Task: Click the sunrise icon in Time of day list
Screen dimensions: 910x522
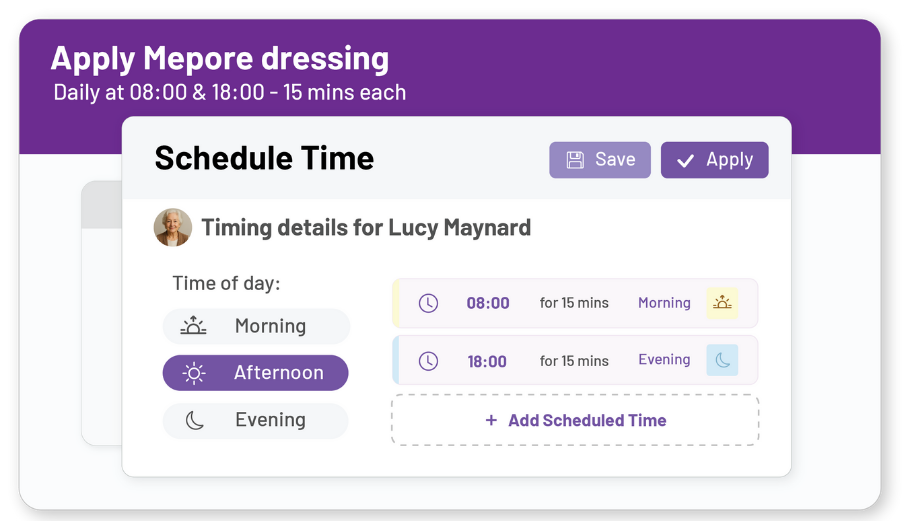Action: 193,326
